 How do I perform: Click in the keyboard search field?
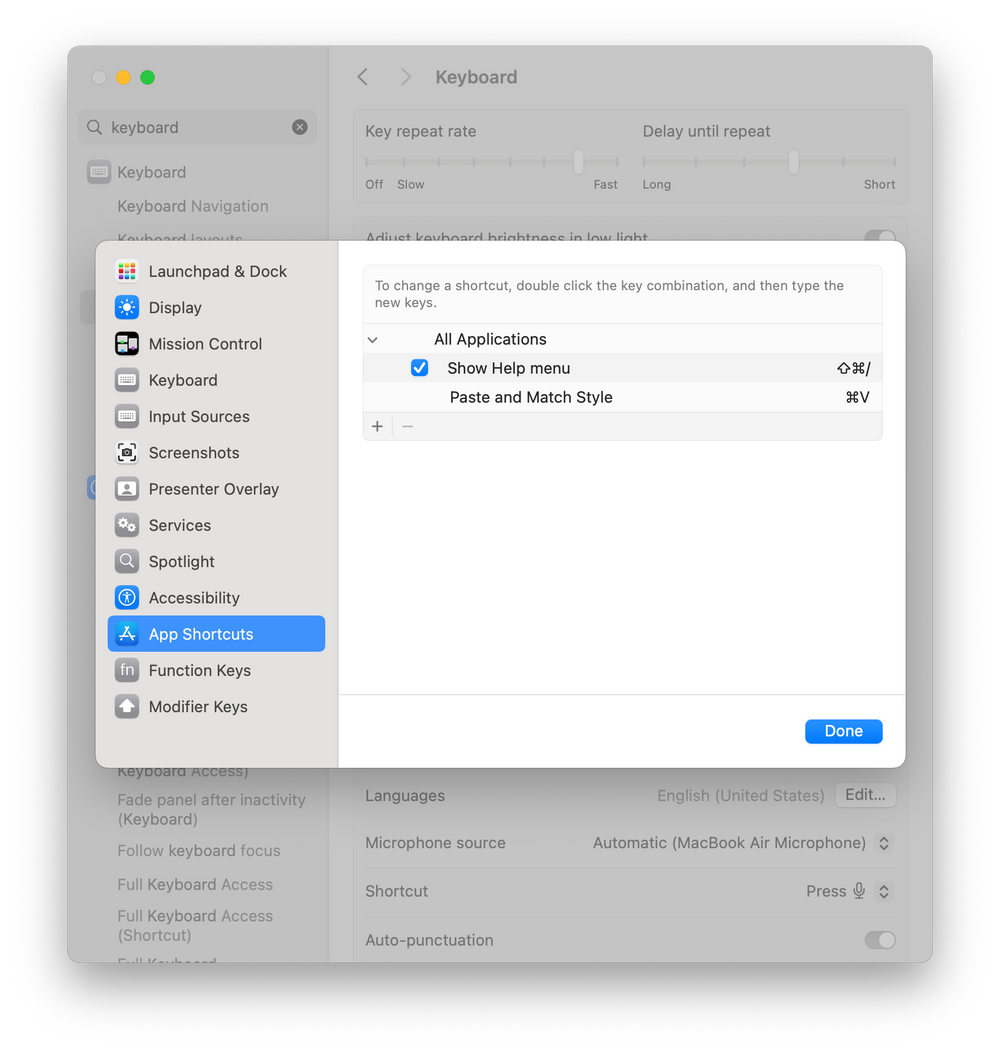197,127
